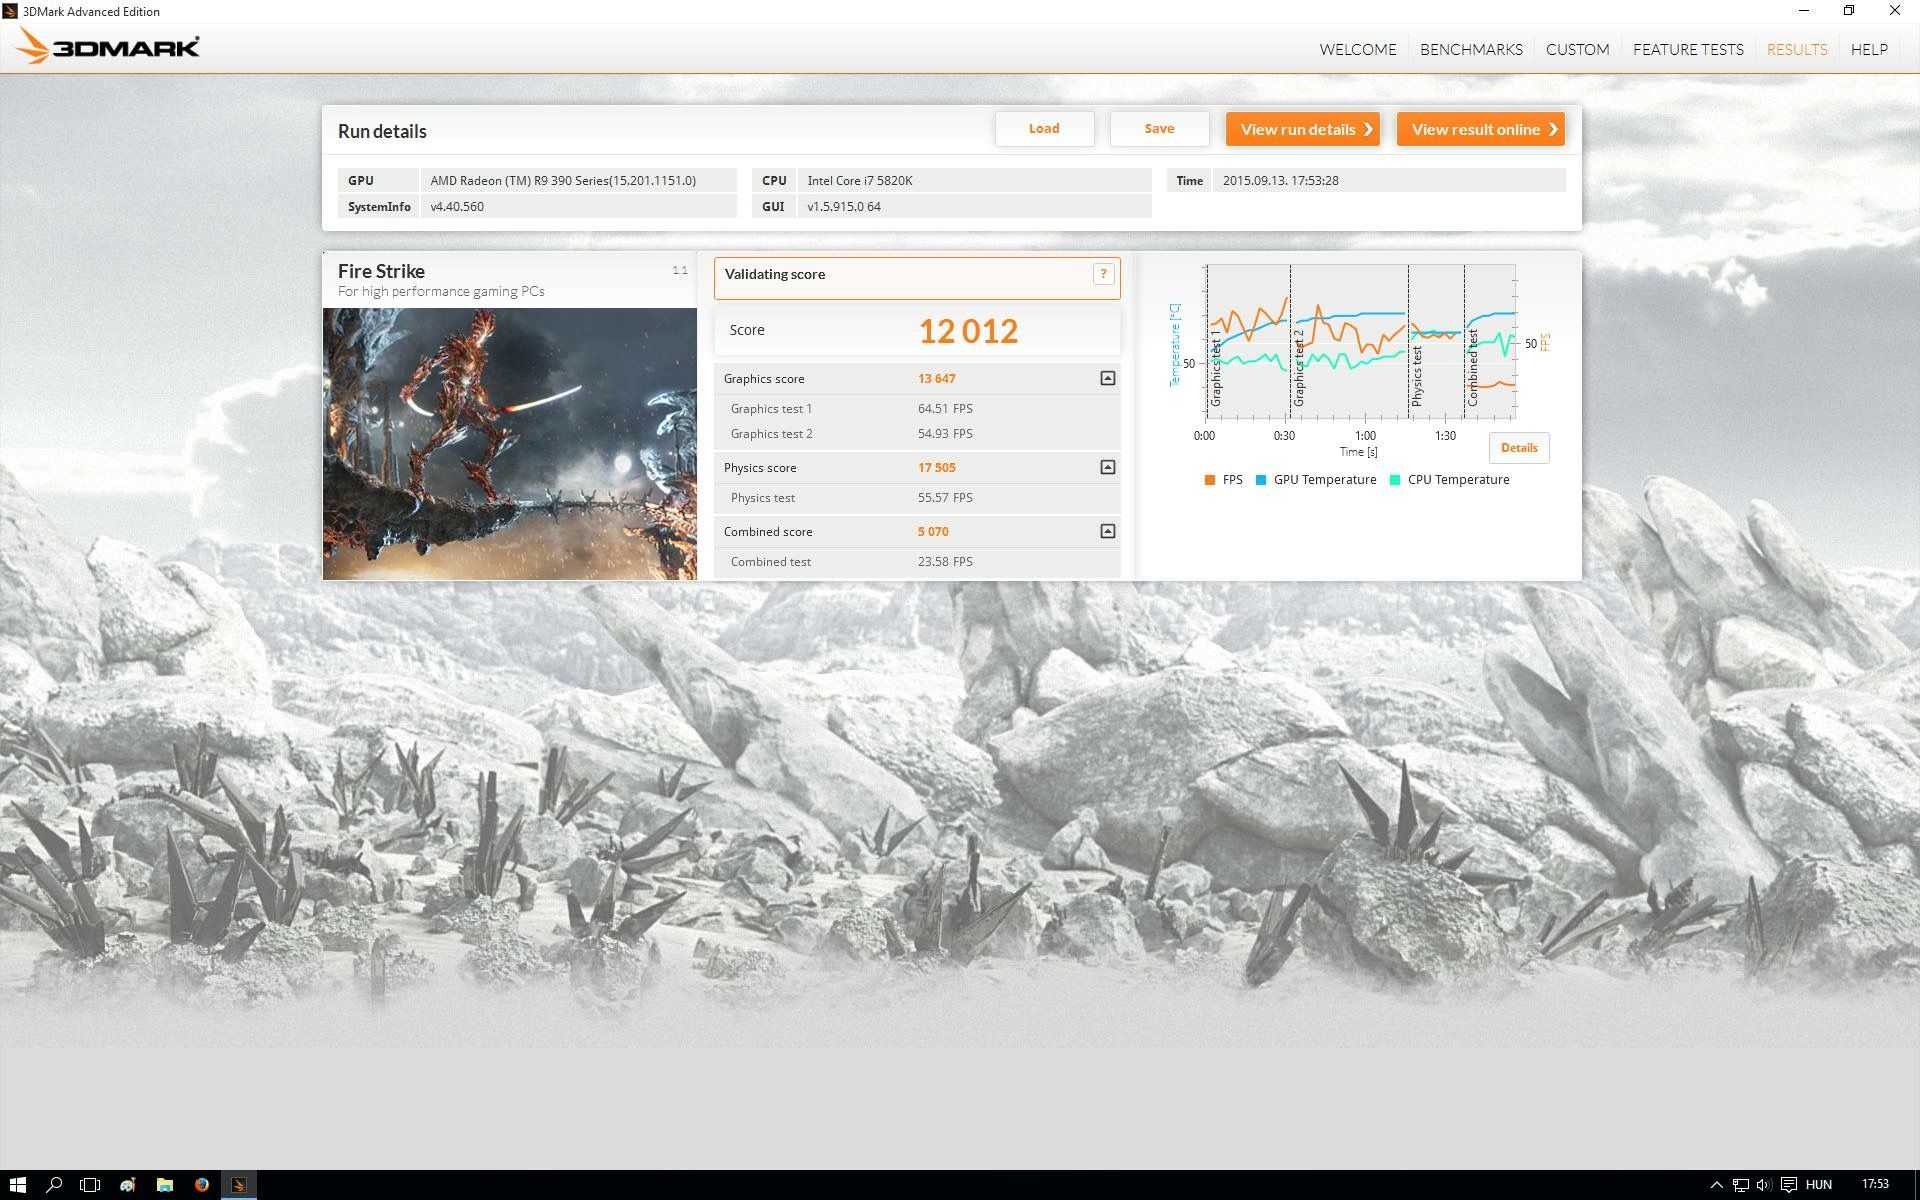Viewport: 1920px width, 1200px height.
Task: Click Physics test value 55.57 FPS
Action: [x=945, y=498]
